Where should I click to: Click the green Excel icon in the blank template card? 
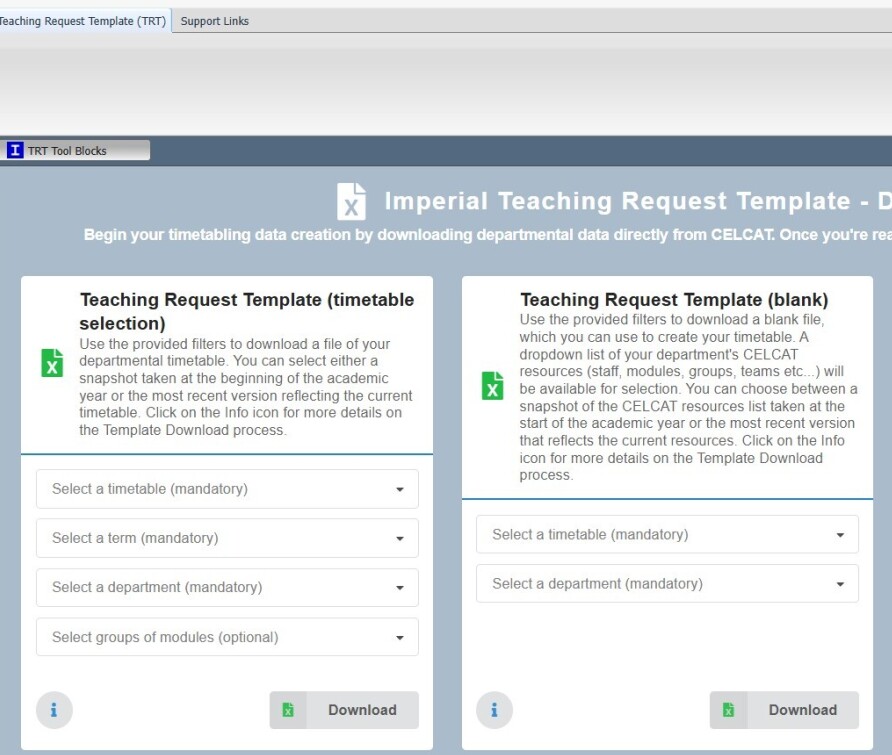pyautogui.click(x=493, y=385)
